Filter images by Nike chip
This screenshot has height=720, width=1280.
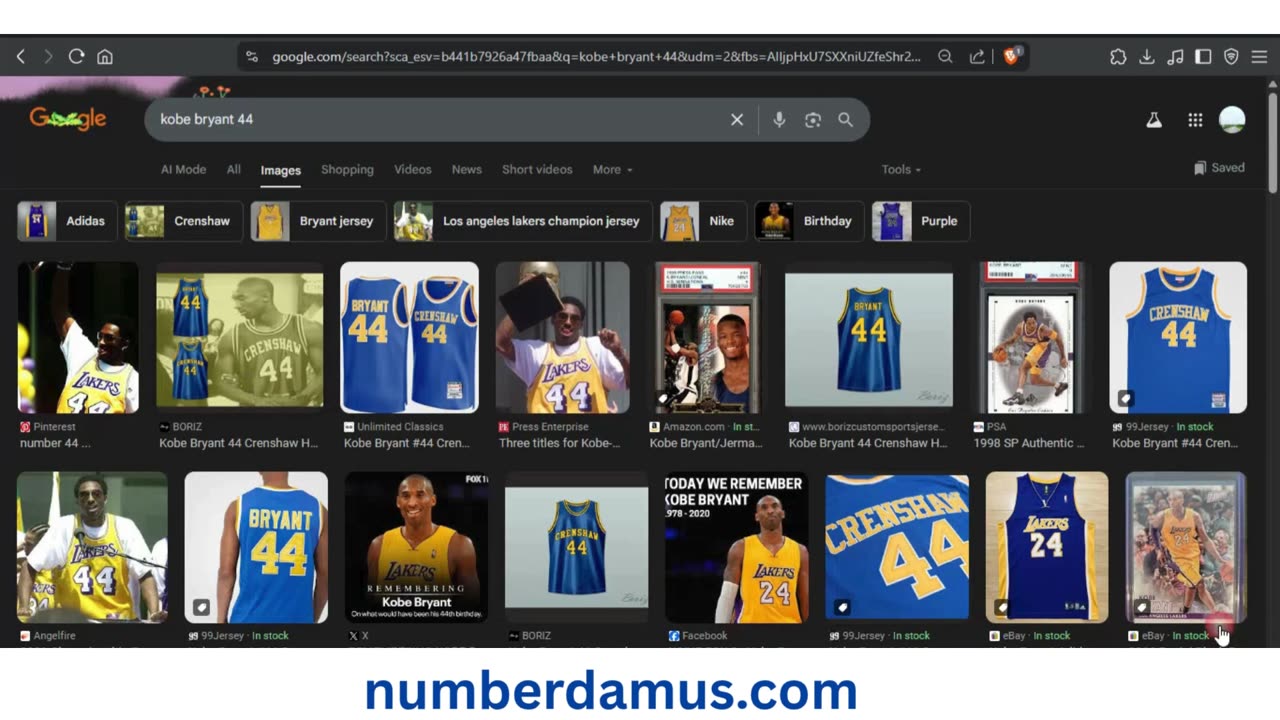pos(704,221)
